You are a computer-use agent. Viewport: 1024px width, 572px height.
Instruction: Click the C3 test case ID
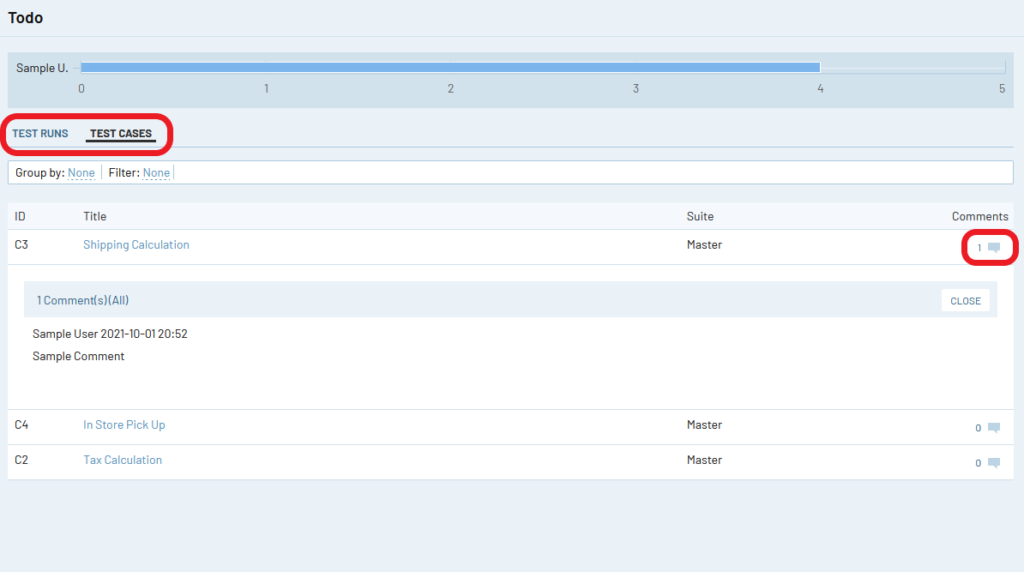tap(21, 245)
